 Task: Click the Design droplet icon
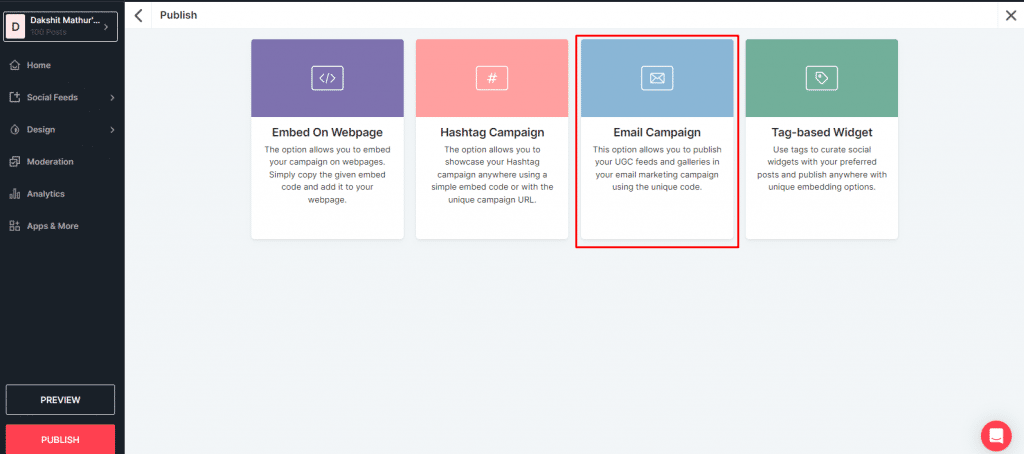[15, 129]
